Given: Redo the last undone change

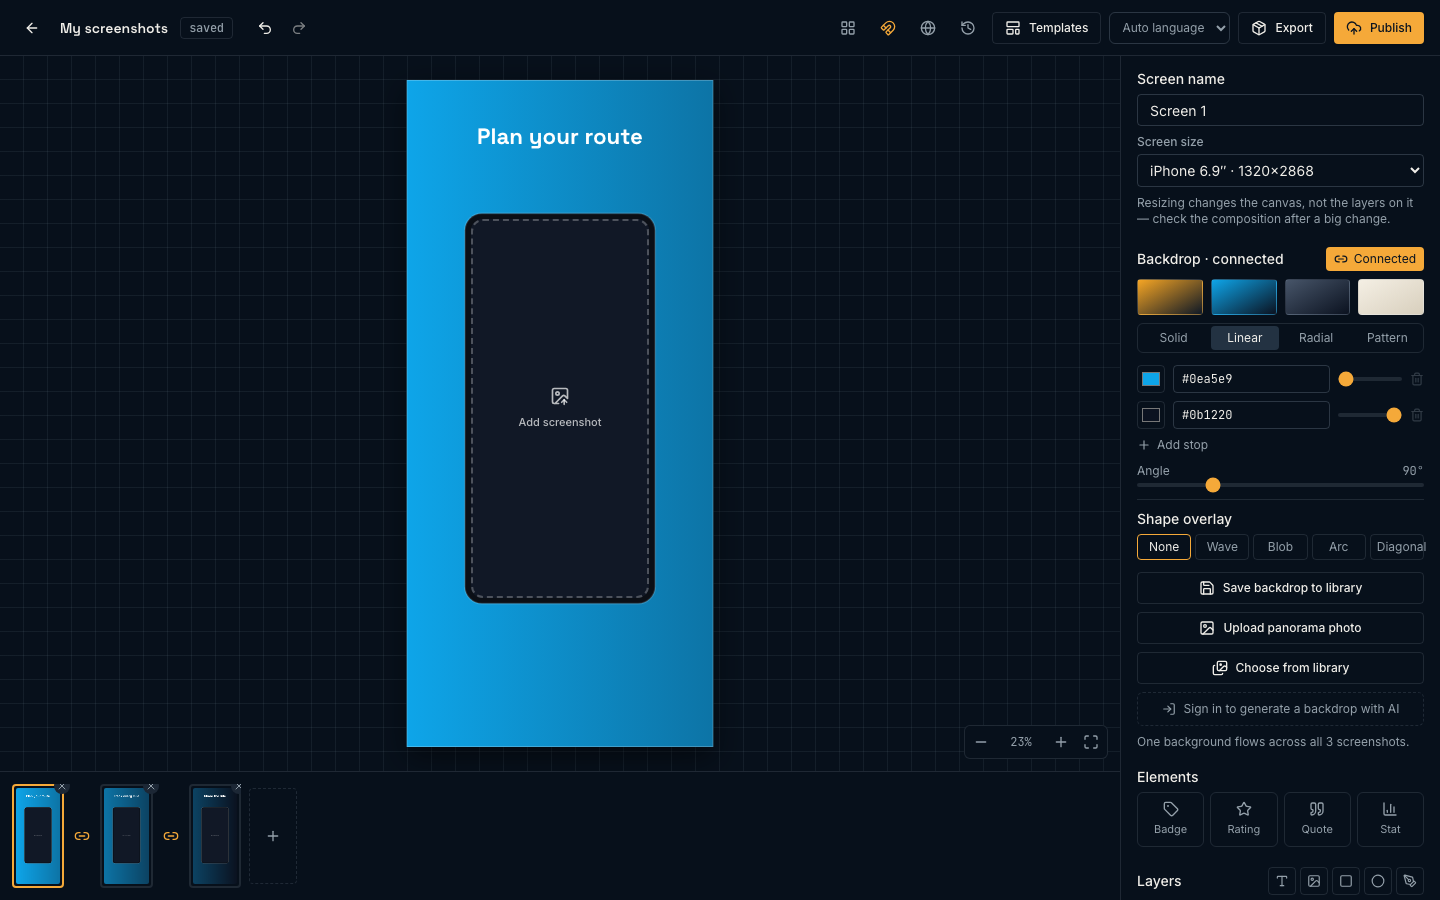Looking at the screenshot, I should tap(299, 28).
